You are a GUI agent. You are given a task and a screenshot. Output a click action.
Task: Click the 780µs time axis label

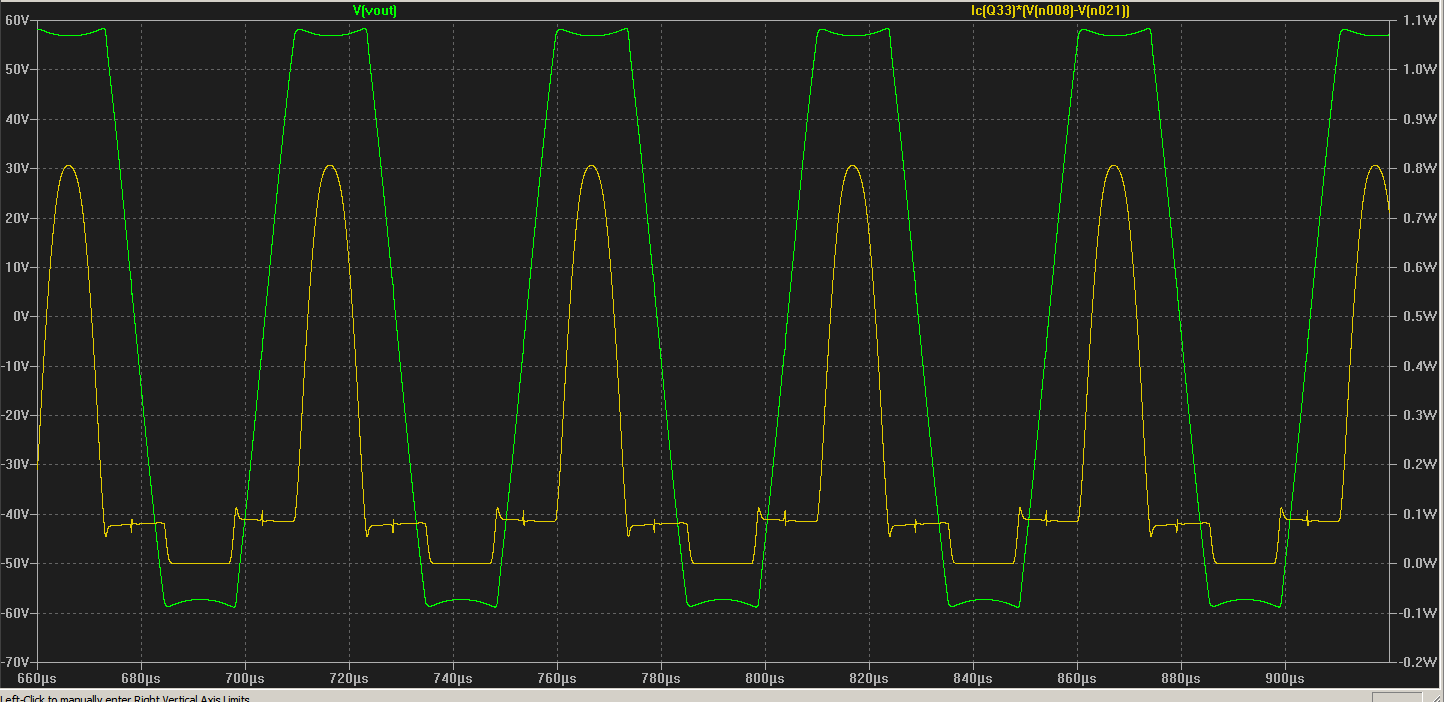pos(660,678)
